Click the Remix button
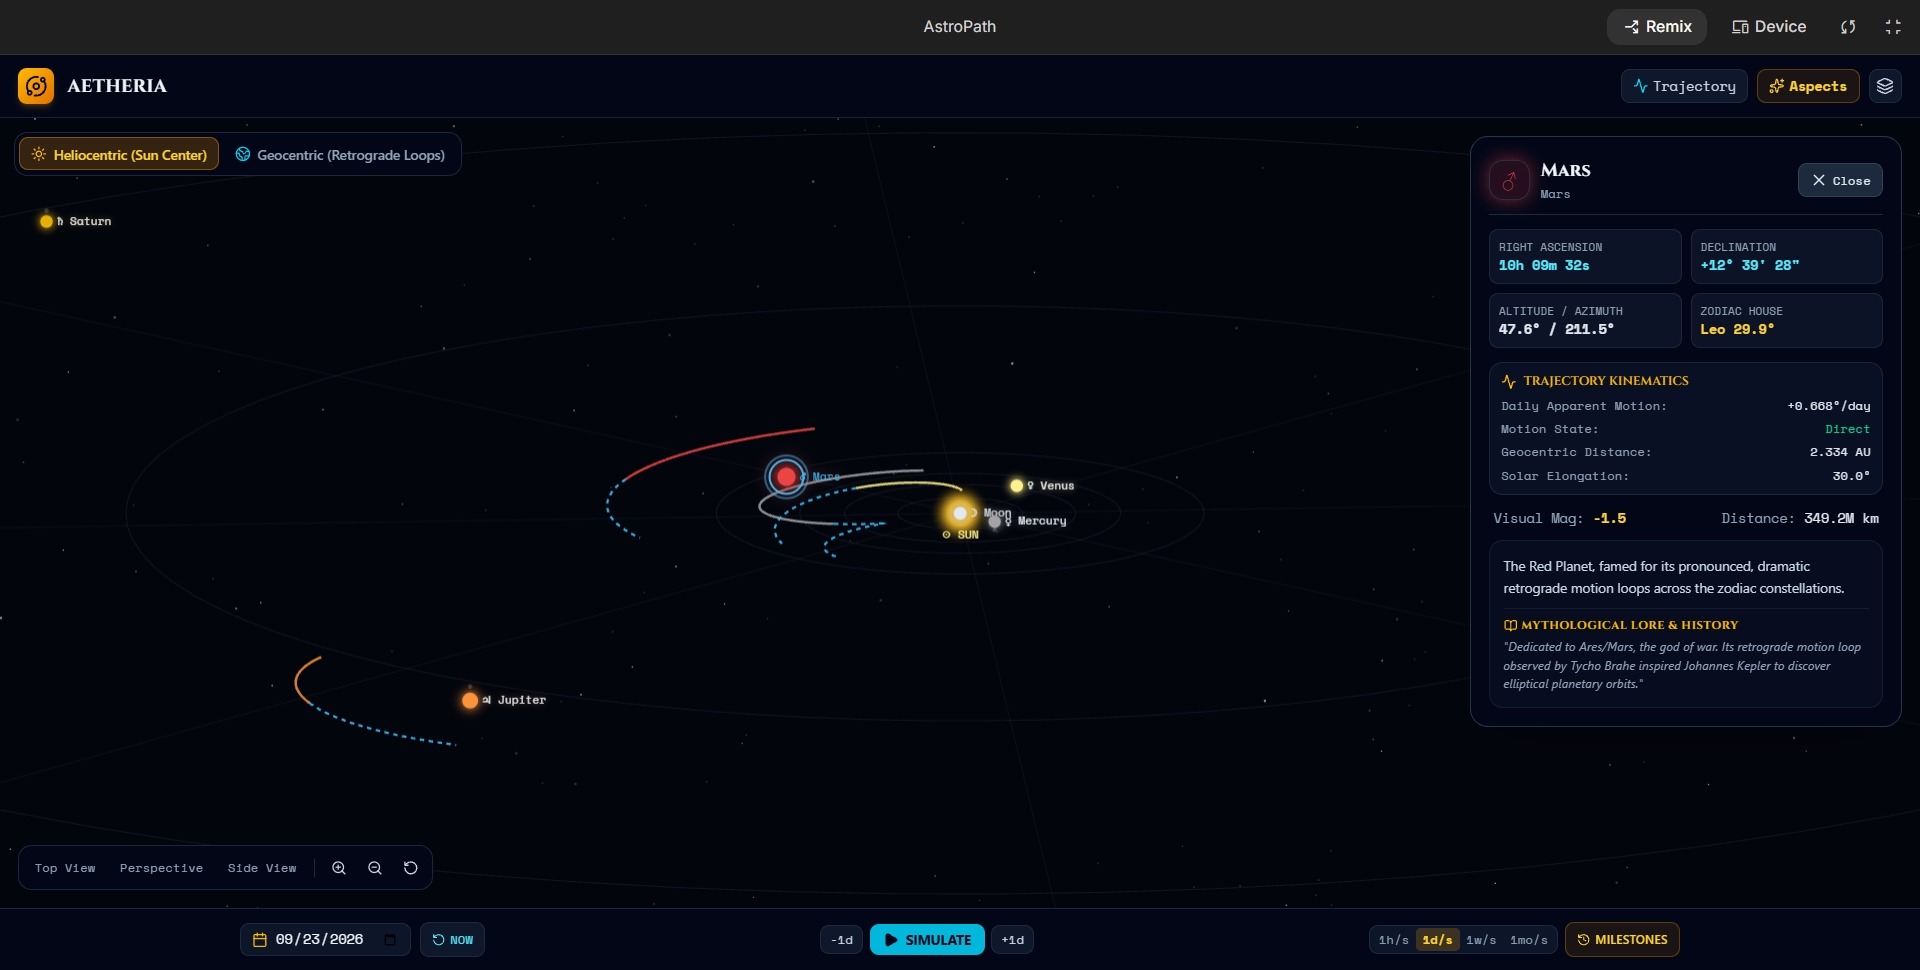The height and width of the screenshot is (970, 1920). tap(1657, 27)
